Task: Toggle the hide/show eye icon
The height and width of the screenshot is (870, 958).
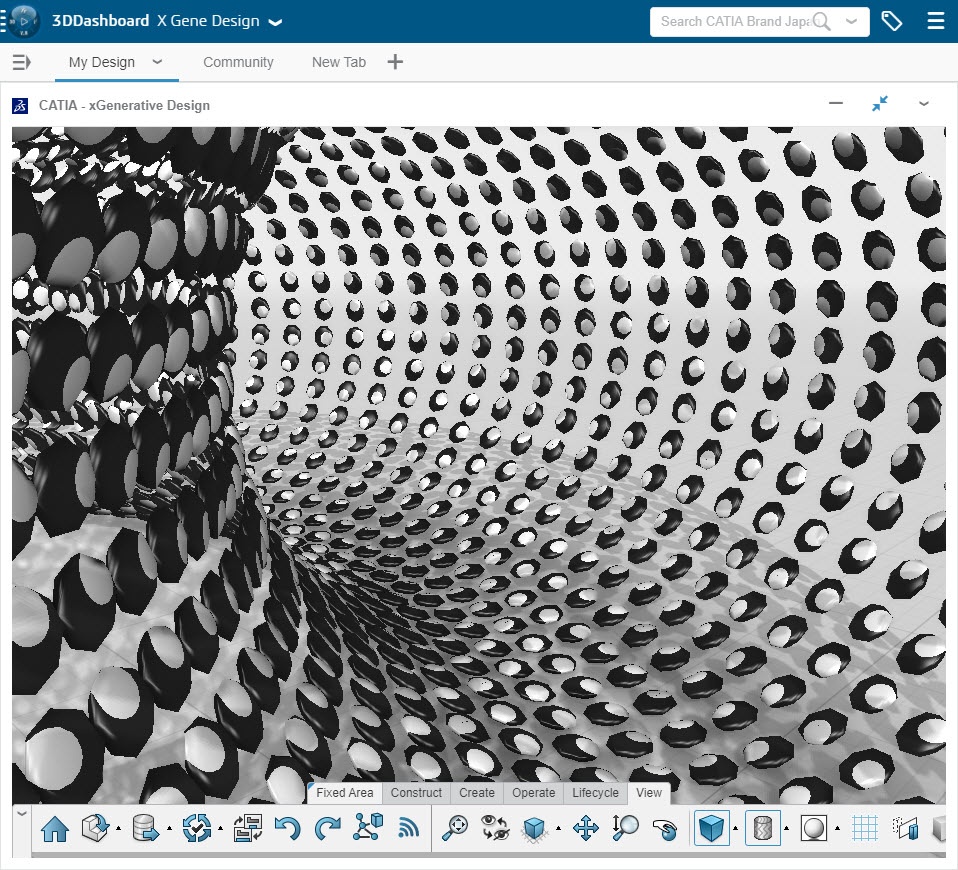Action: pyautogui.click(x=495, y=828)
